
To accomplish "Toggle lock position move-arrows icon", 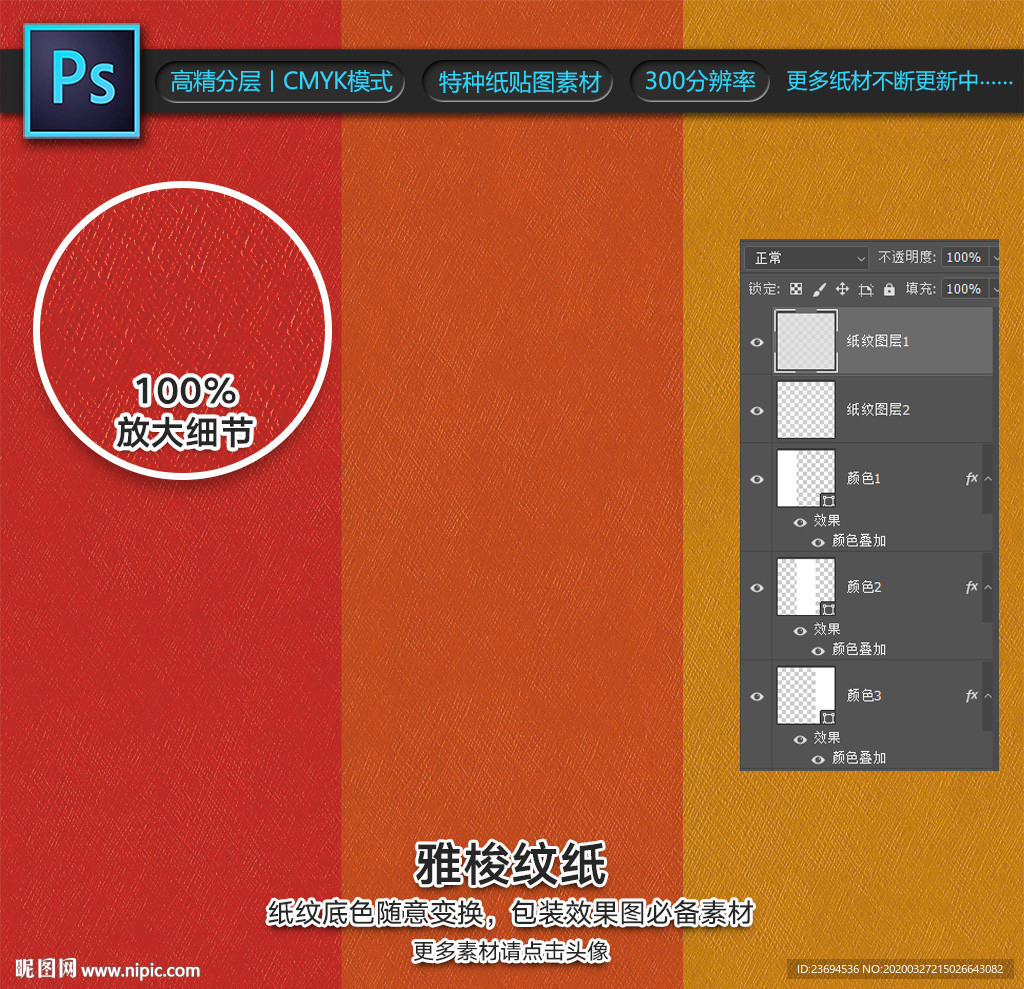I will [x=842, y=289].
